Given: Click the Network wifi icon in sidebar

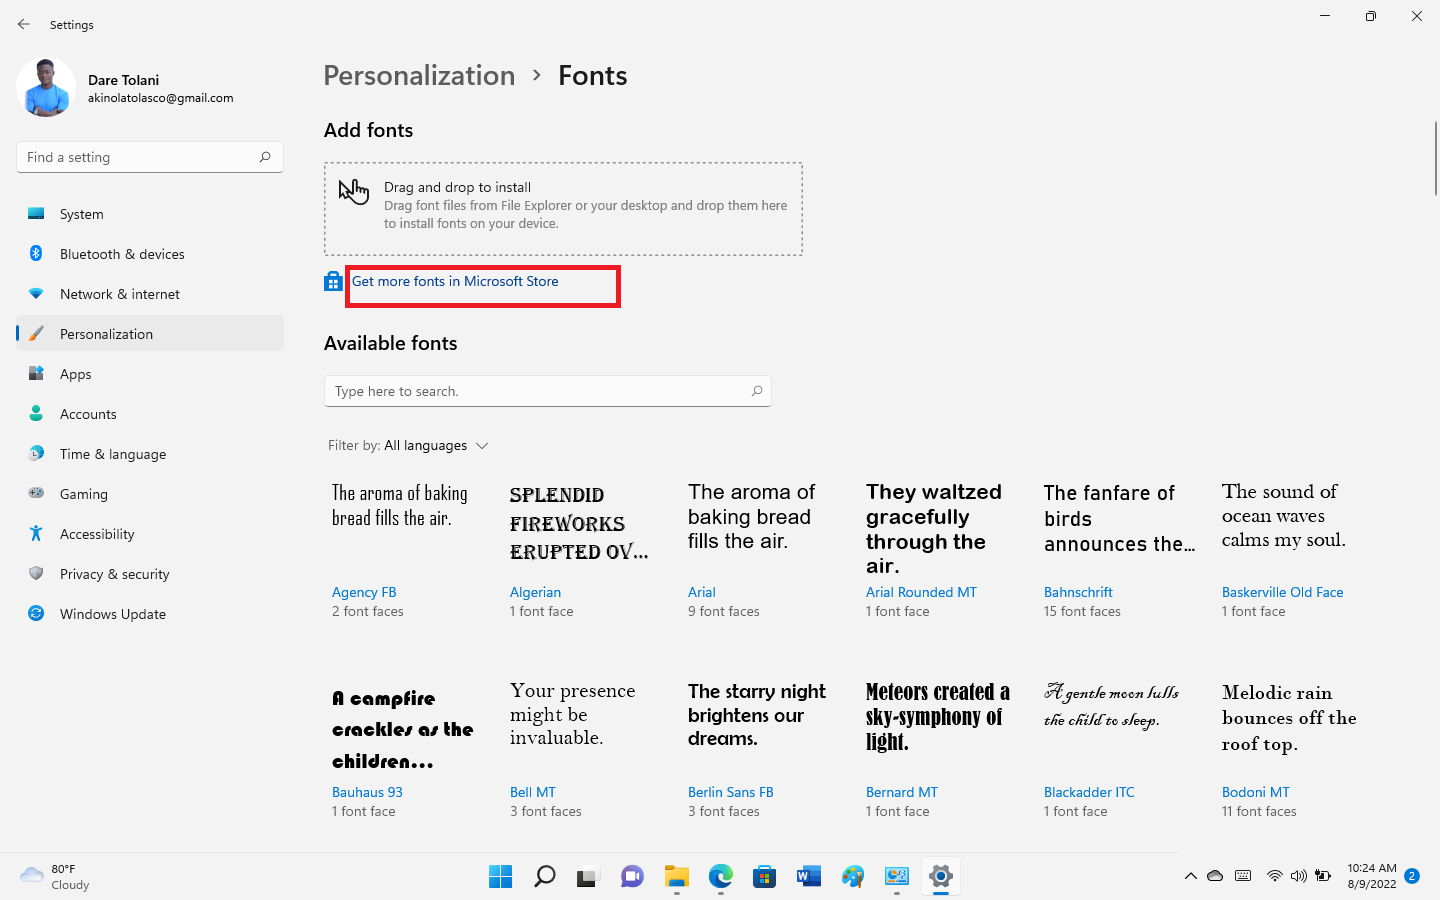Looking at the screenshot, I should 36,294.
